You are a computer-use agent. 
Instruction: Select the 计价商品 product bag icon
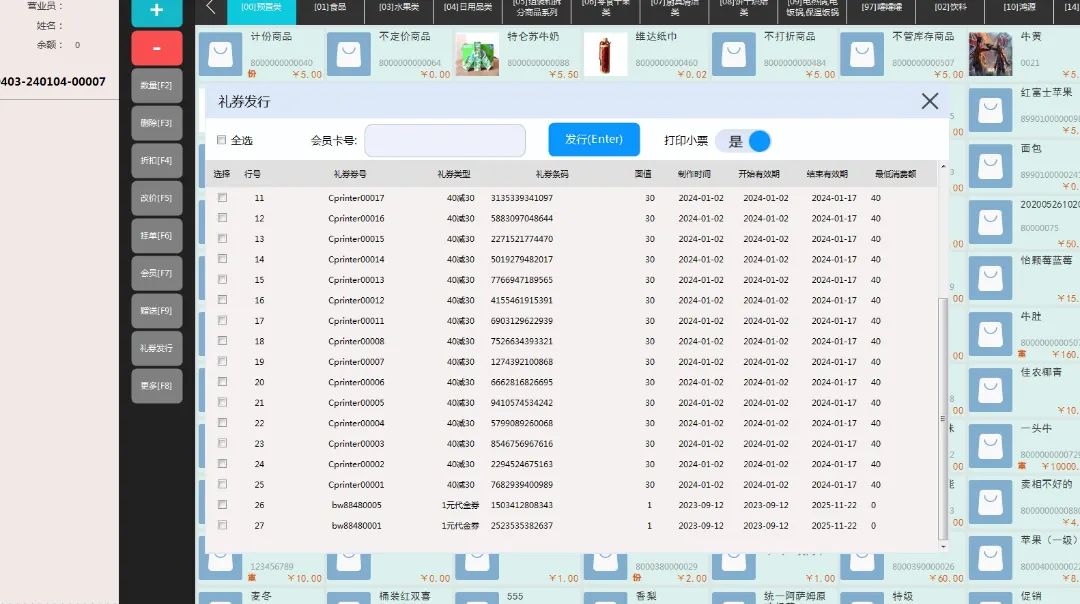click(x=220, y=54)
